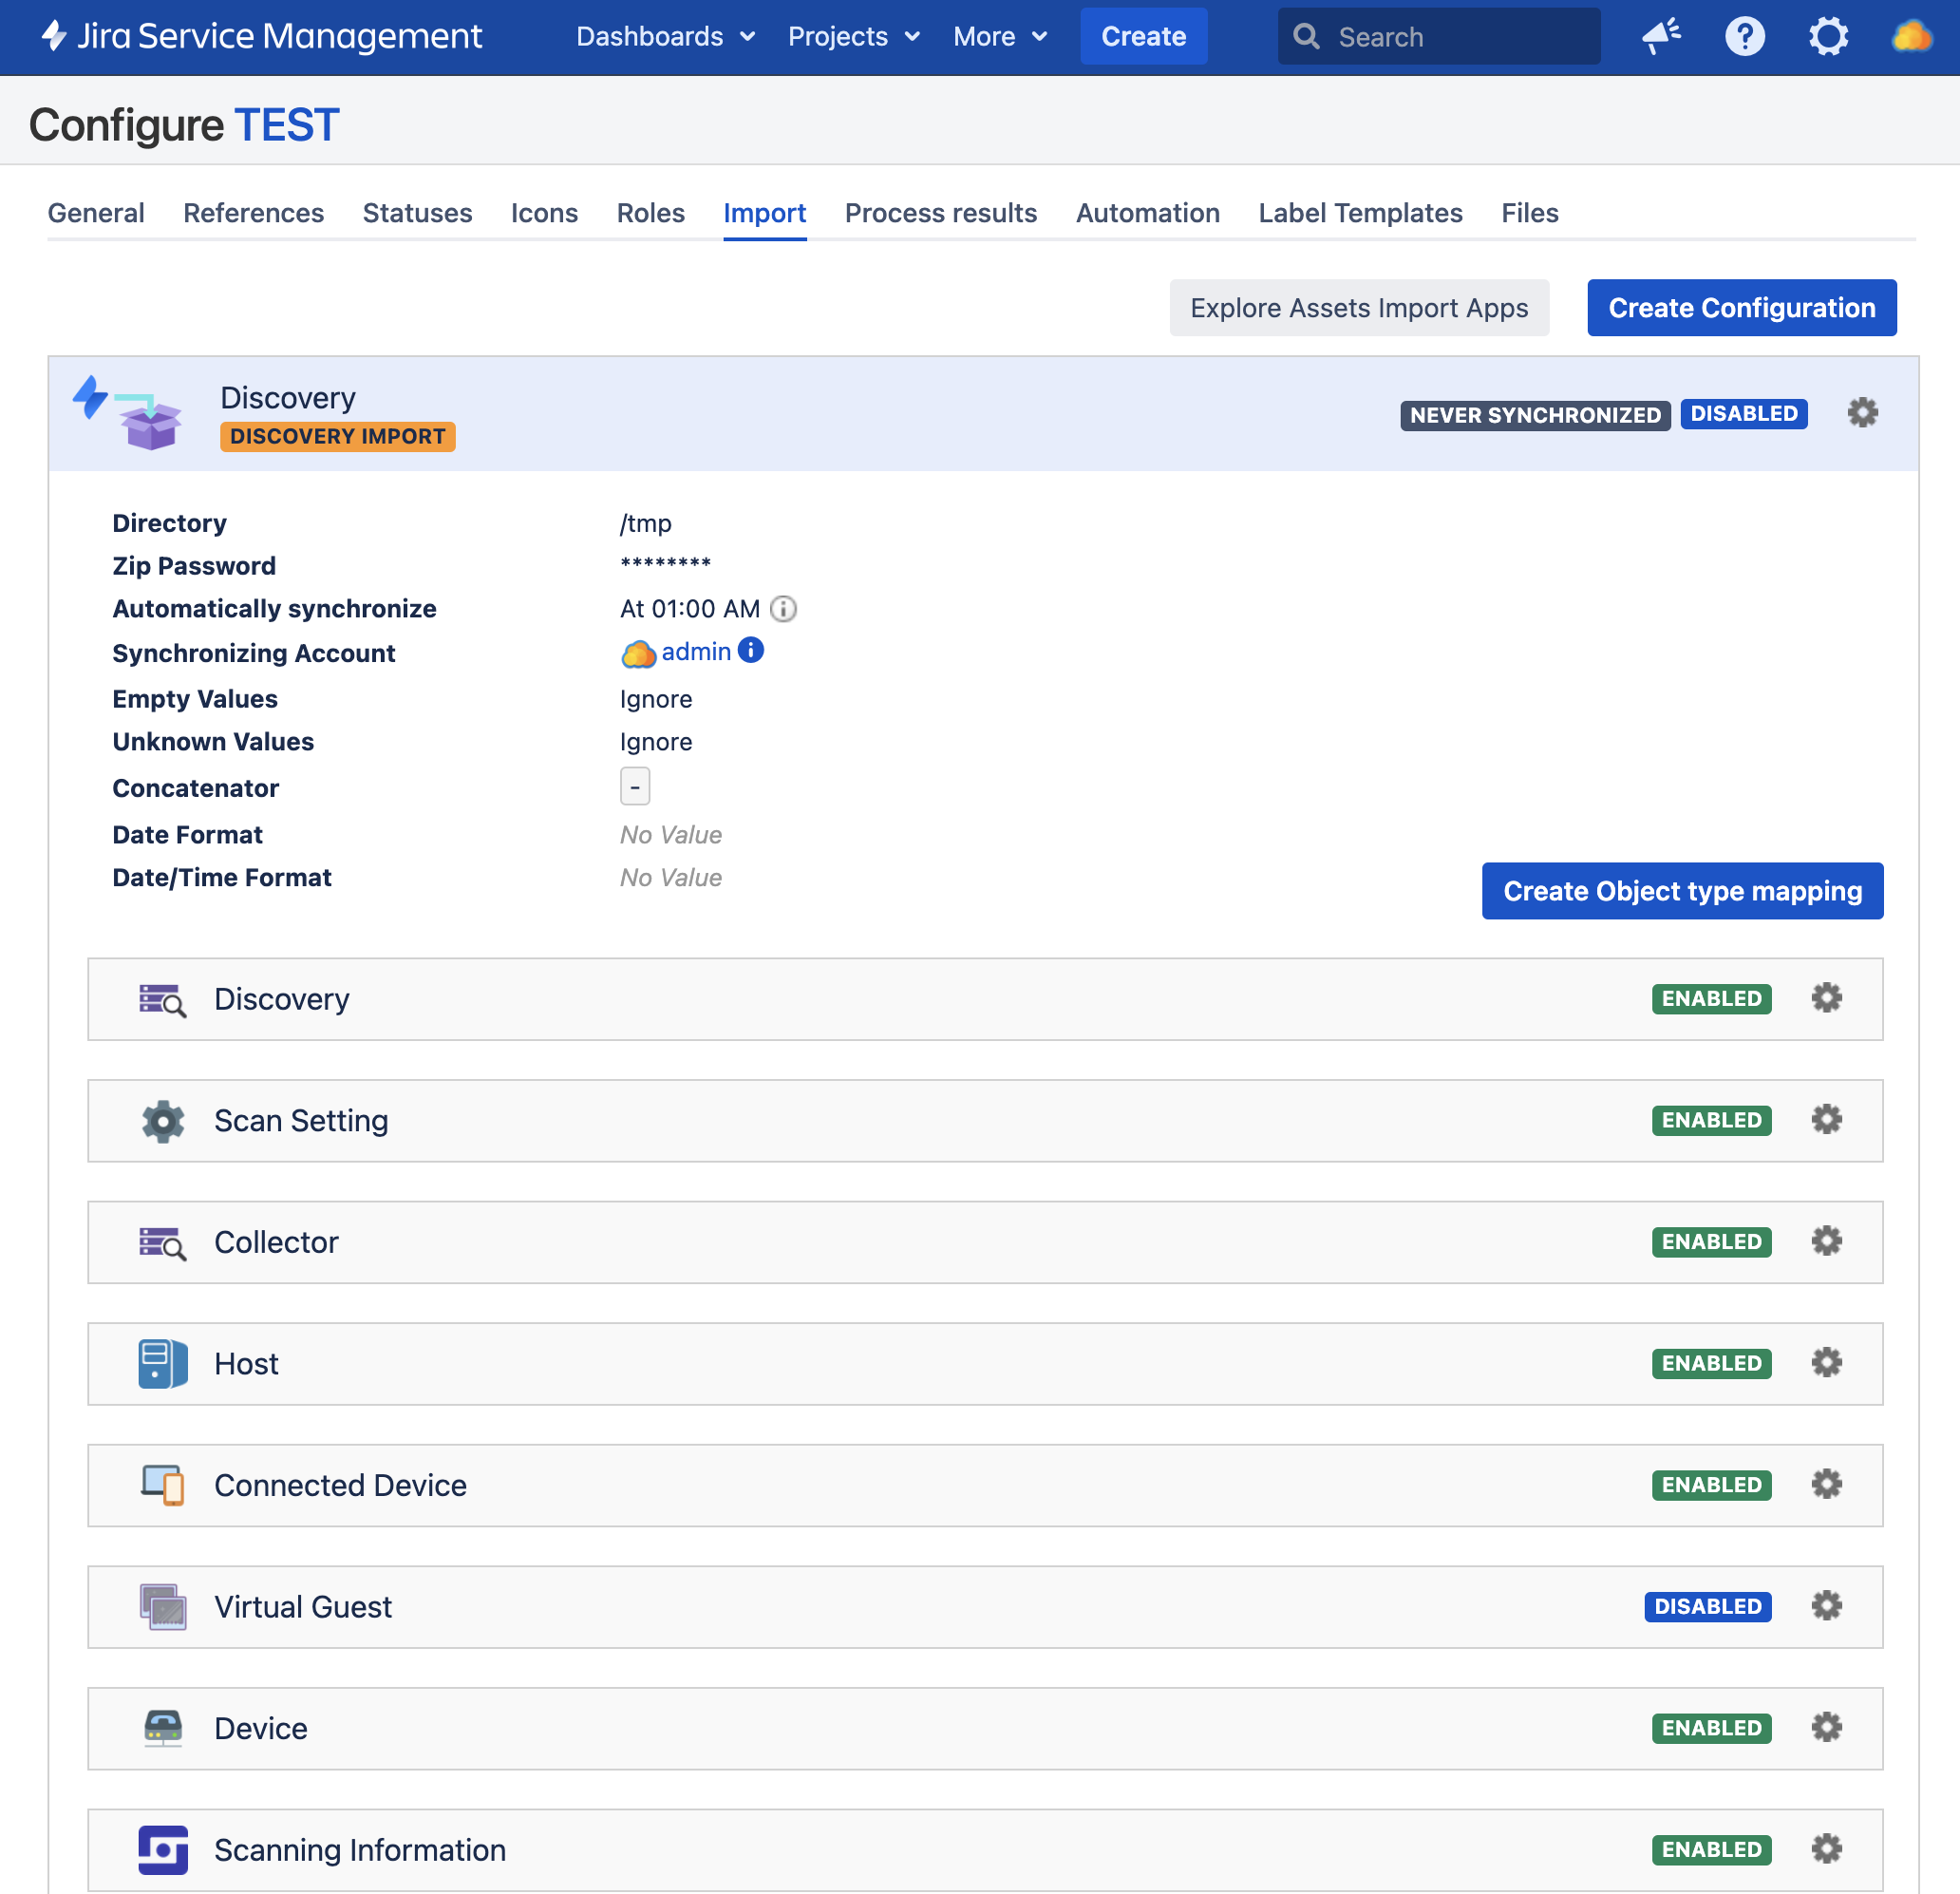Open the help question mark icon
1960x1894 pixels.
pos(1745,37)
